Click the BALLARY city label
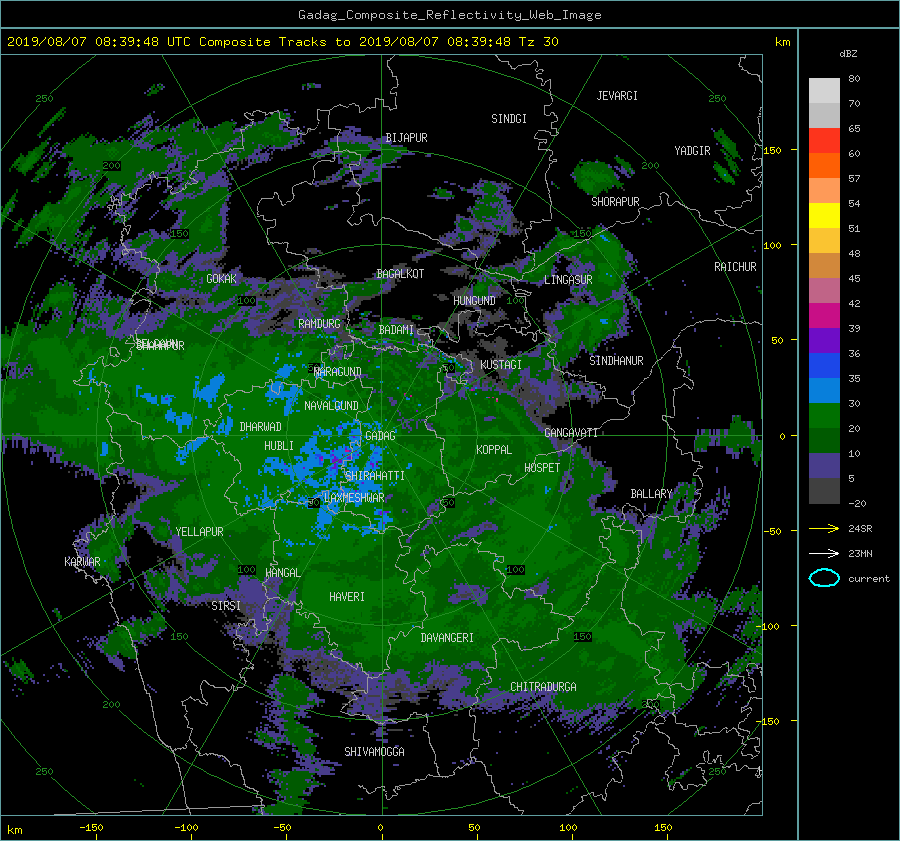 pyautogui.click(x=651, y=494)
